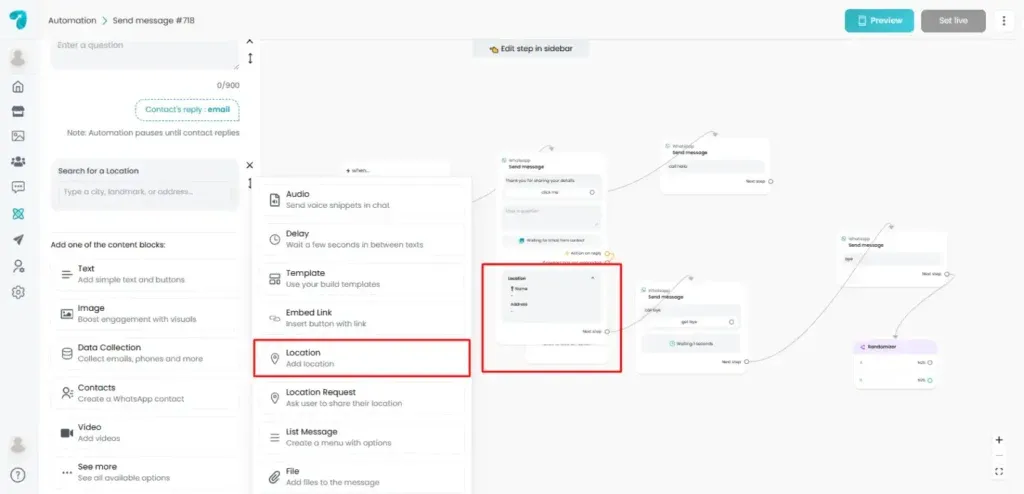This screenshot has width=1024, height=494.
Task: Open the media gallery icon in the sidebar
Action: click(18, 137)
